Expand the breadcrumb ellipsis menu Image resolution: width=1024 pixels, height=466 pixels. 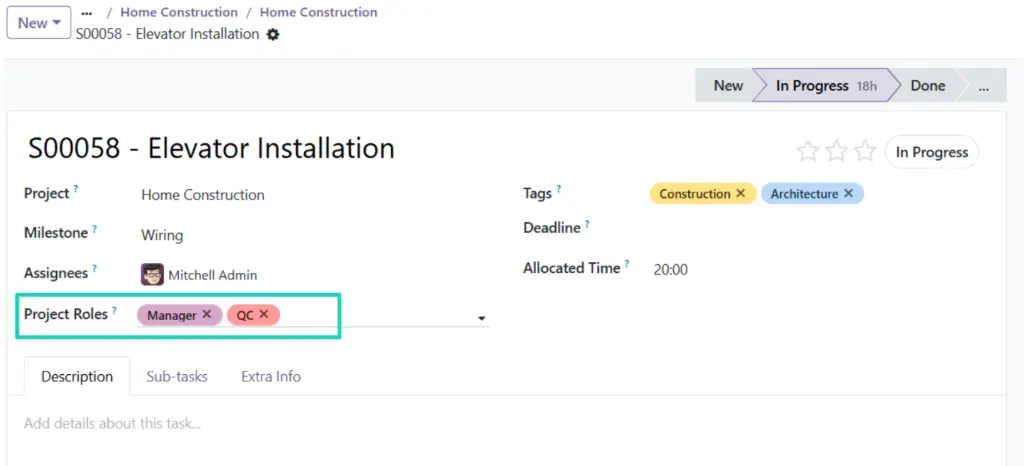87,12
